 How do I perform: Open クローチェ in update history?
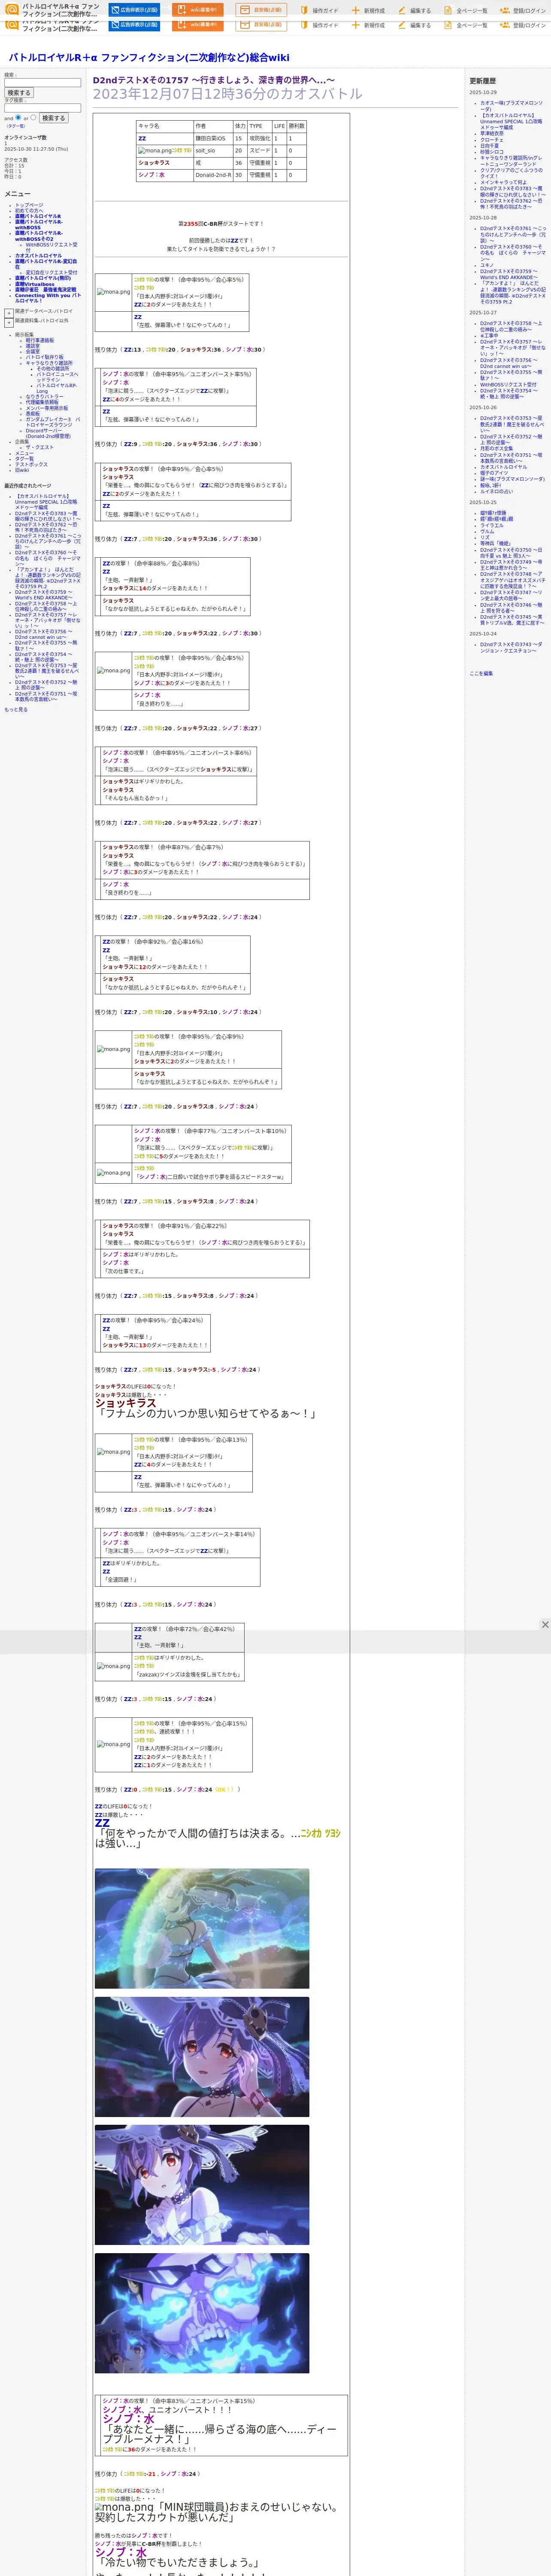(492, 140)
